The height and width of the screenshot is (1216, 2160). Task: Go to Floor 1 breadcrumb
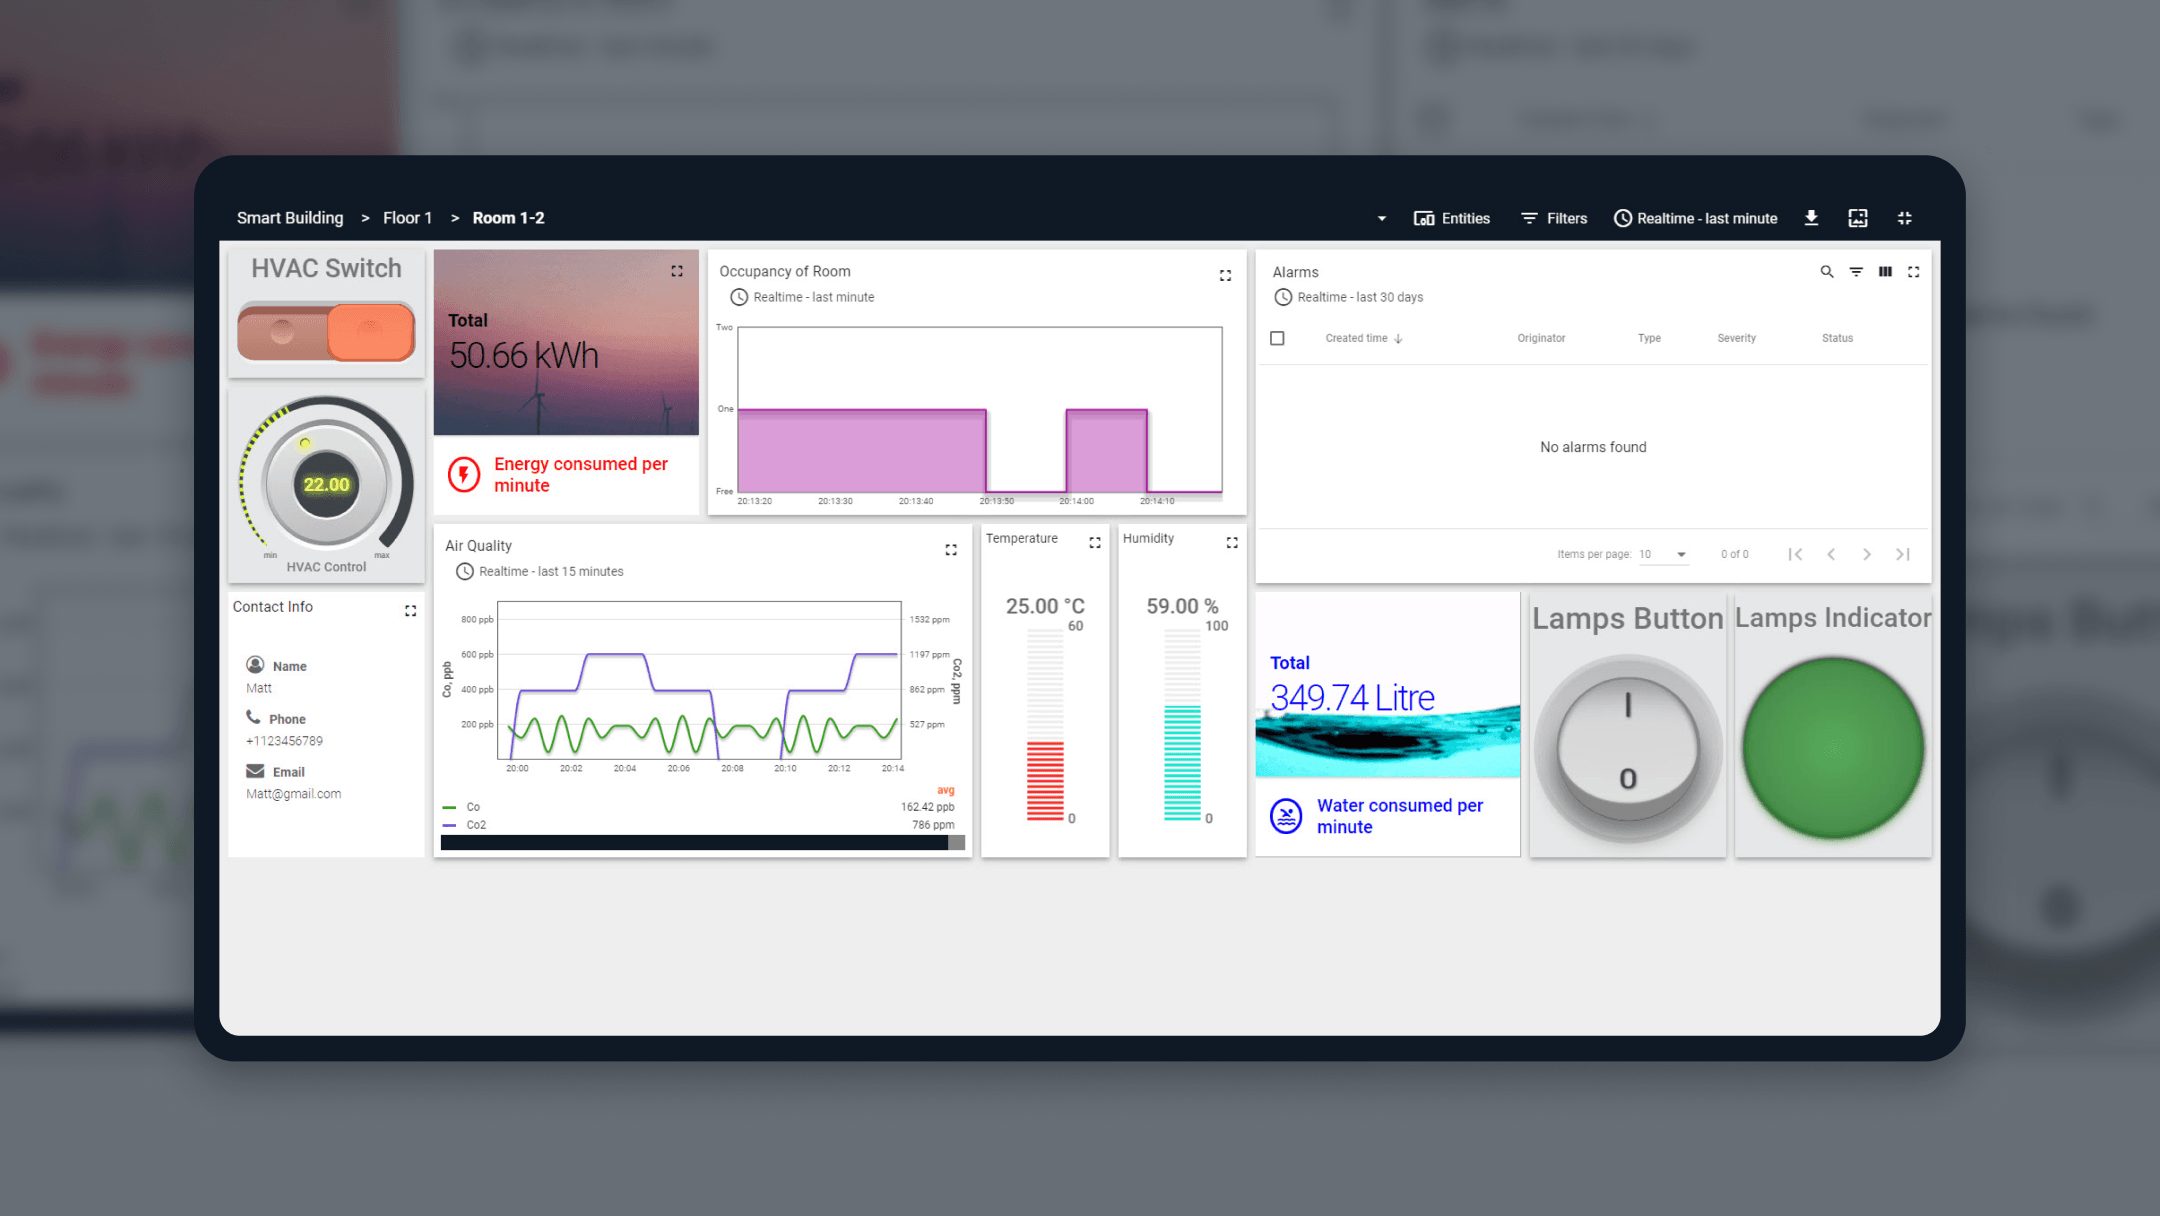[407, 218]
